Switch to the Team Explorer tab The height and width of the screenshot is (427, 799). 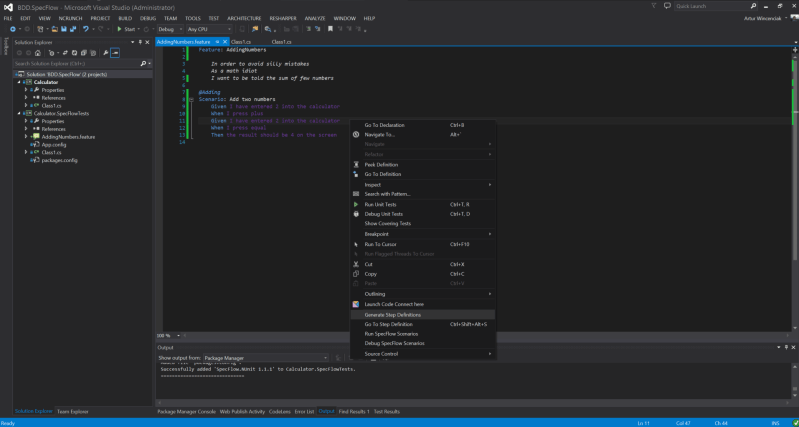[x=72, y=411]
